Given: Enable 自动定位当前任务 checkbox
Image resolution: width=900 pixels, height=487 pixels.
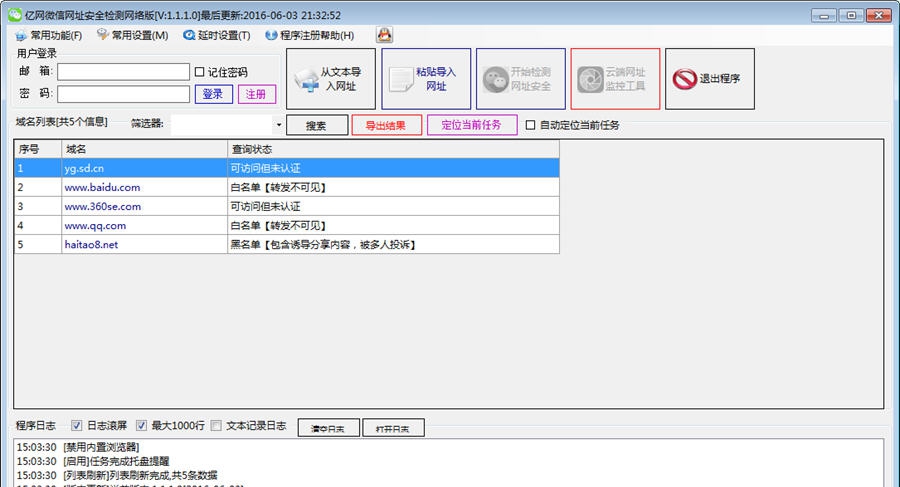Looking at the screenshot, I should (x=530, y=125).
